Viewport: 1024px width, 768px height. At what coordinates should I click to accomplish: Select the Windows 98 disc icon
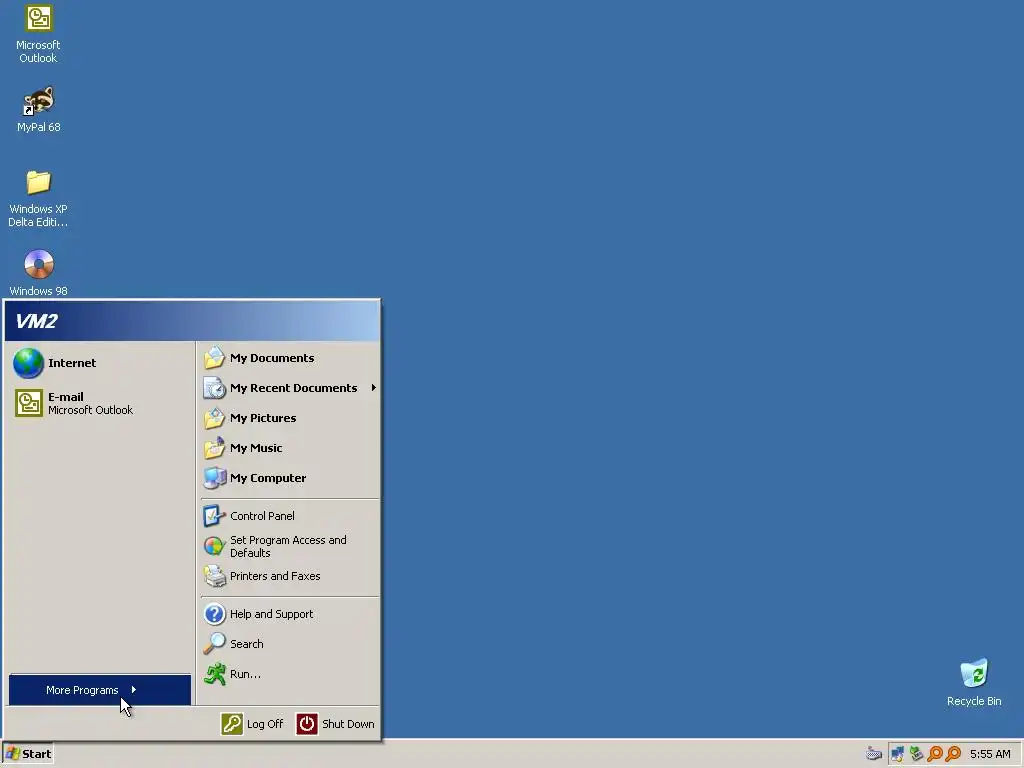[x=39, y=272]
